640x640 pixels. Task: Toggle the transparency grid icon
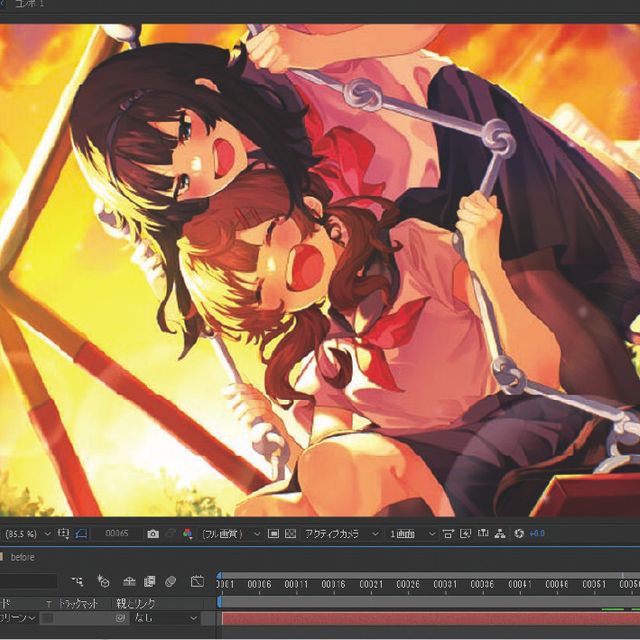point(290,533)
